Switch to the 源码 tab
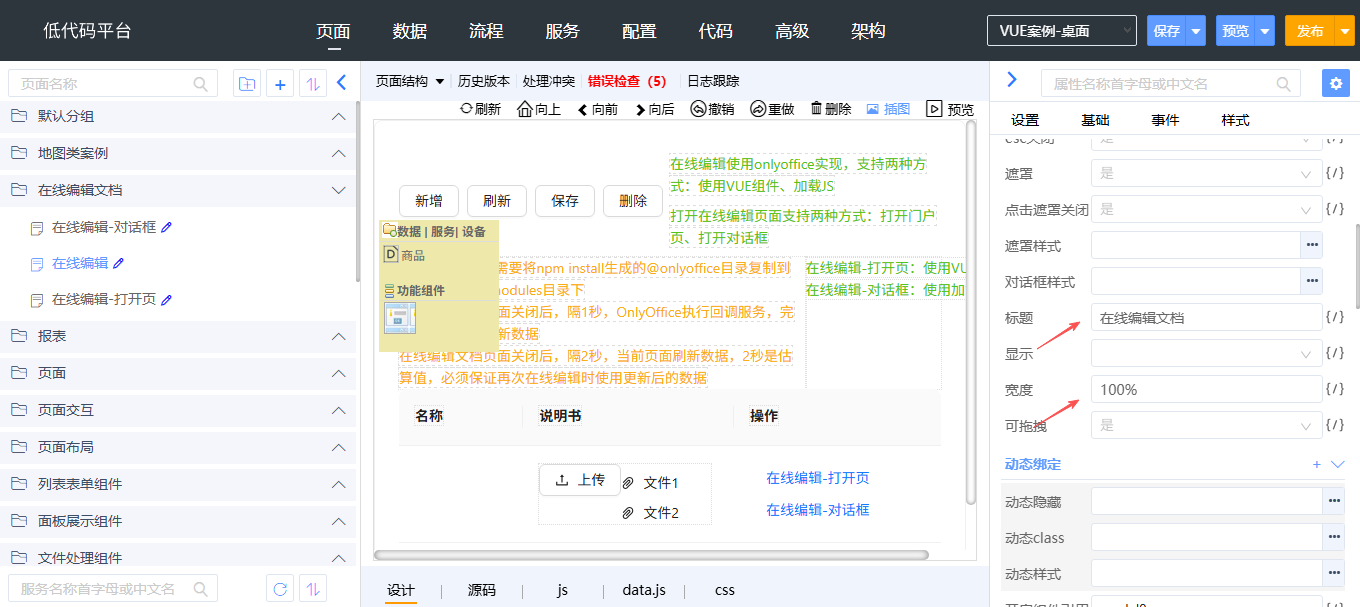This screenshot has height=607, width=1360. [481, 590]
